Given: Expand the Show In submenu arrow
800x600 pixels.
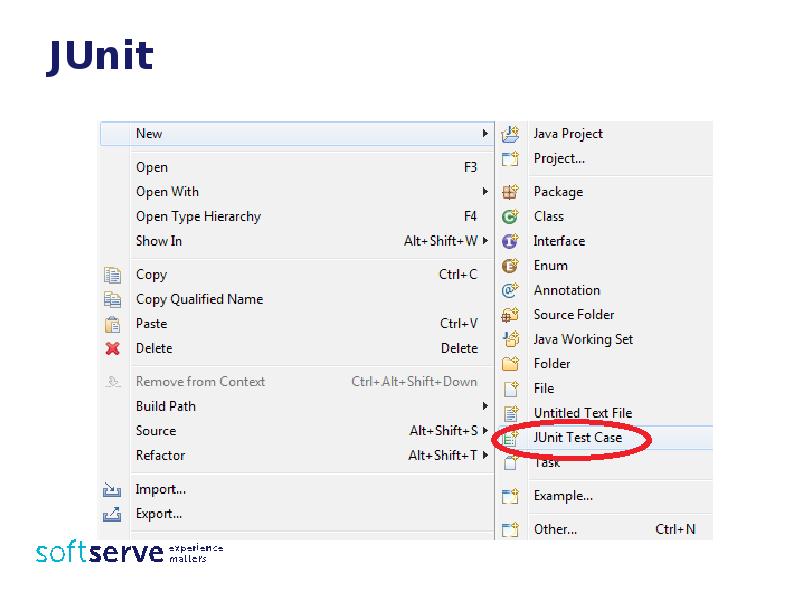Looking at the screenshot, I should tap(485, 241).
